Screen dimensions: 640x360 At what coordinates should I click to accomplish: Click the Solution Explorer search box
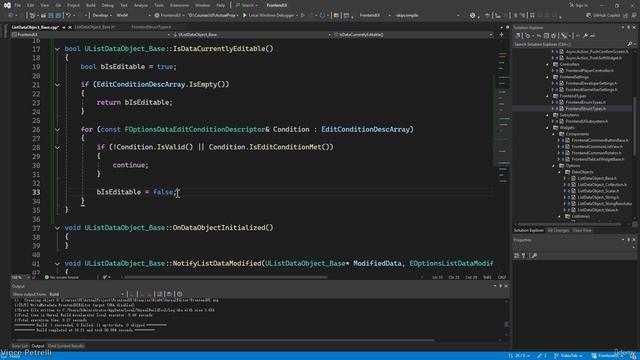569,44
